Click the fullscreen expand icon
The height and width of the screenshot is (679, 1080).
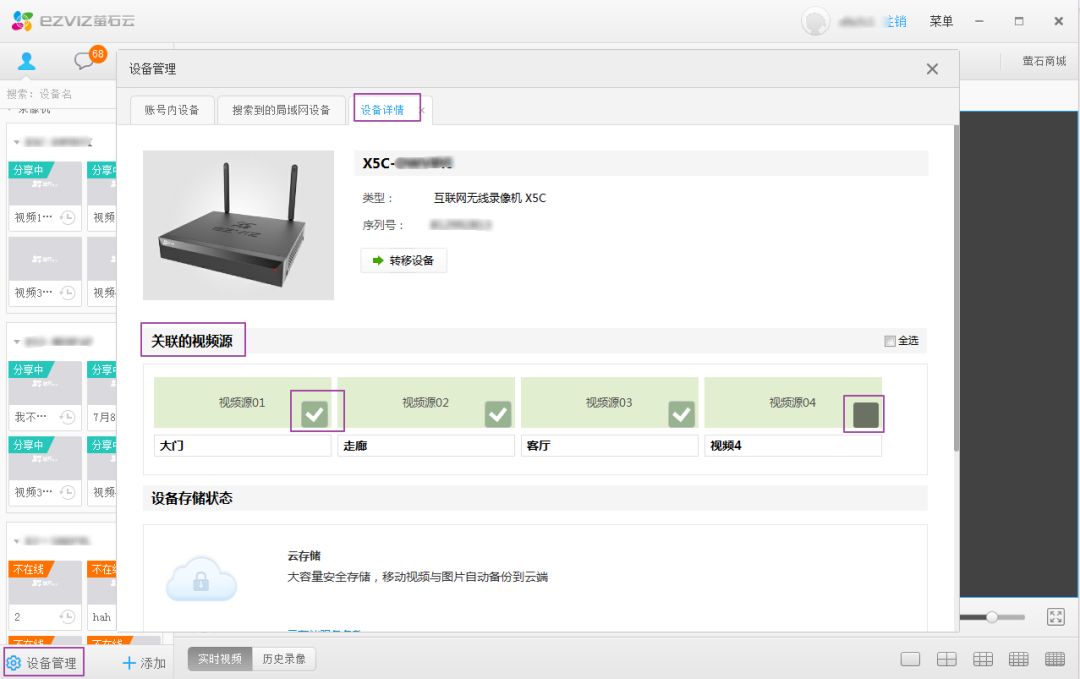tap(1055, 617)
